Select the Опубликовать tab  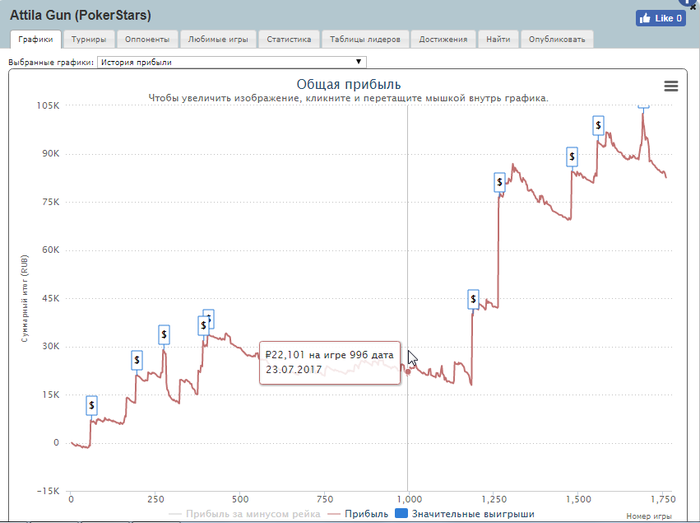[557, 39]
